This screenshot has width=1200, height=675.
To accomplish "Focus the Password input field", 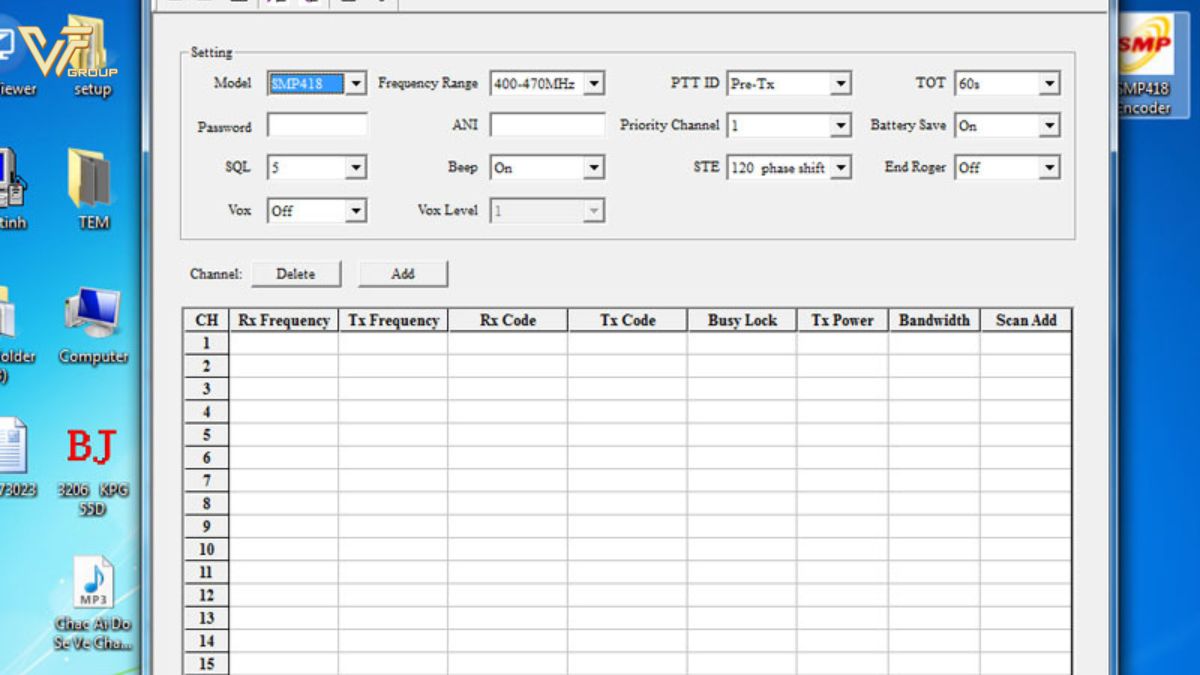I will point(317,126).
